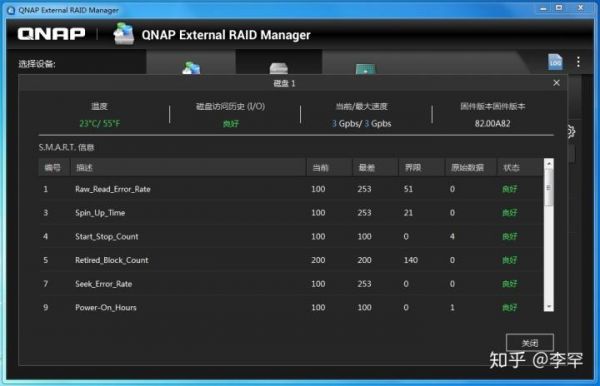Image resolution: width=600 pixels, height=386 pixels.
Task: Click the 选择设备 label
Action: tap(37, 64)
